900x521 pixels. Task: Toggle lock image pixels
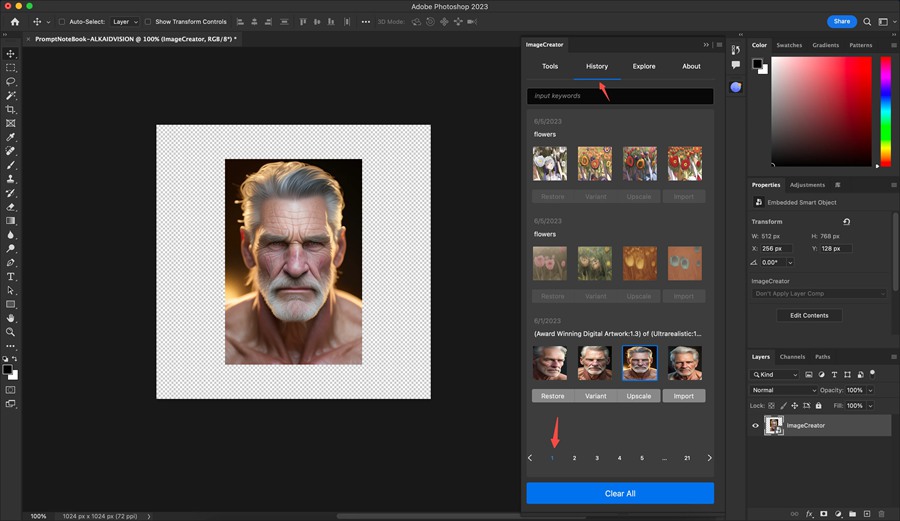783,406
